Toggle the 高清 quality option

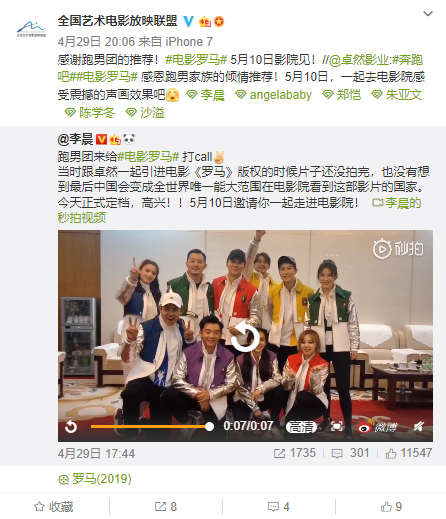pyautogui.click(x=301, y=426)
